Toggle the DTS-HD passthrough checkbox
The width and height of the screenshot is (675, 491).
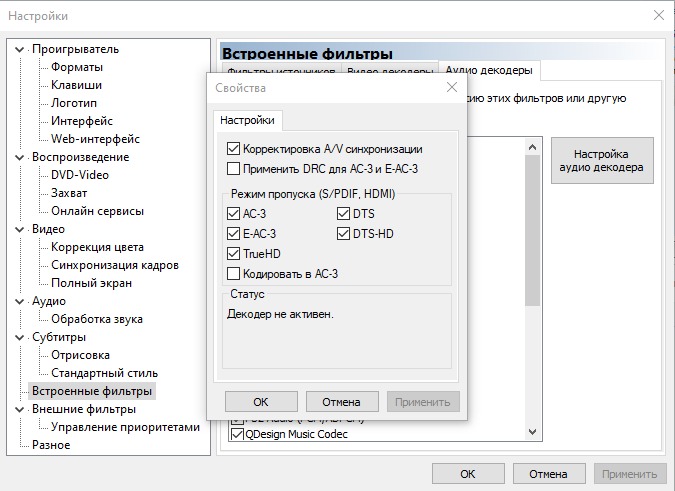coord(342,233)
